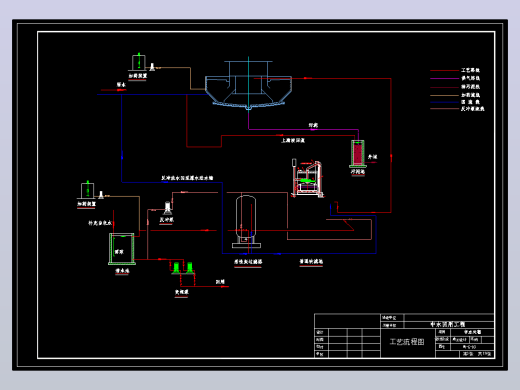Click the long blue backwash drain pipe label

(x=187, y=178)
